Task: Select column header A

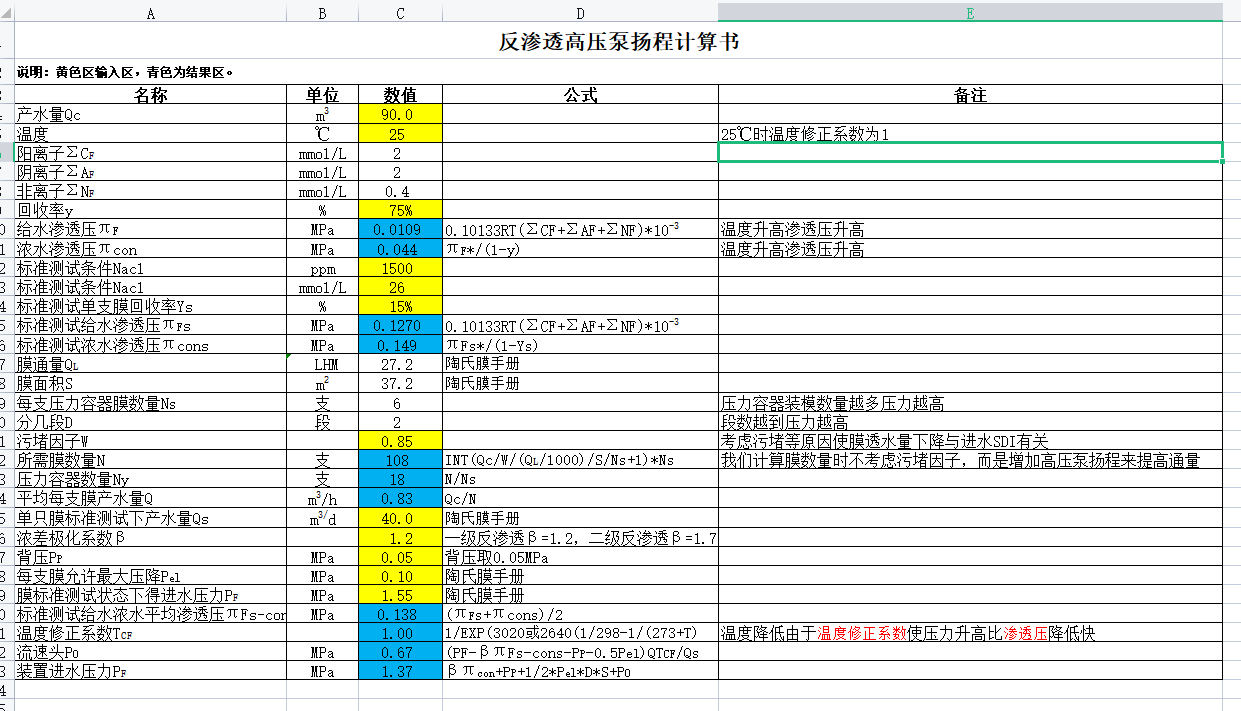Action: [x=150, y=14]
